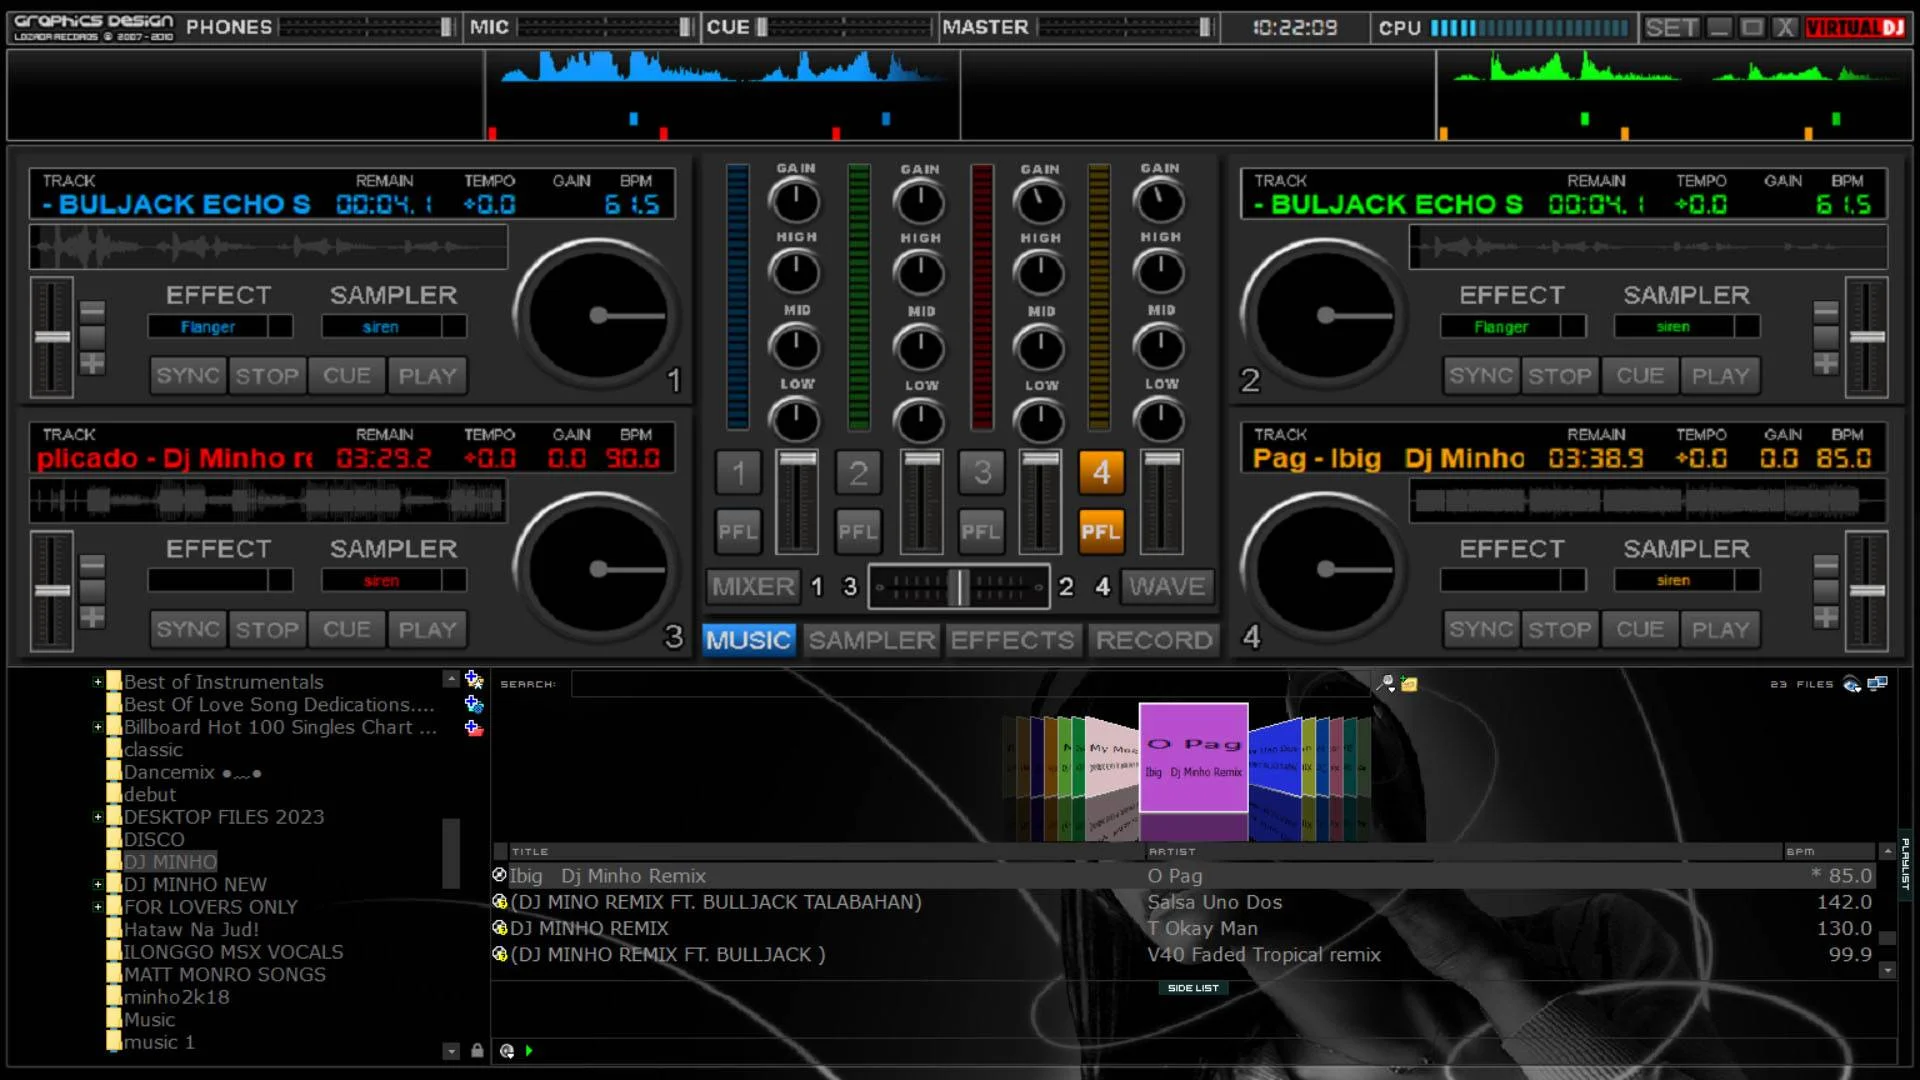Expand the Best of Instrumentals folder
This screenshot has width=1920, height=1080.
point(97,682)
